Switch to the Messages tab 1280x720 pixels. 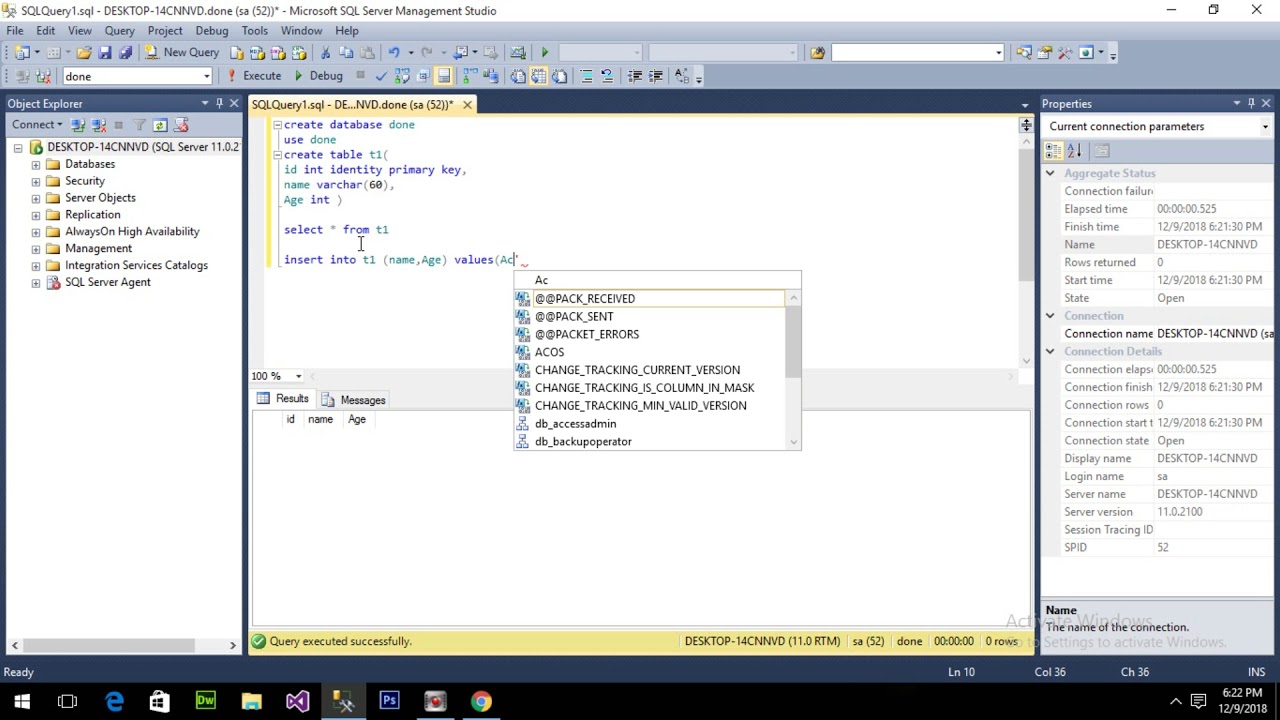pyautogui.click(x=354, y=400)
